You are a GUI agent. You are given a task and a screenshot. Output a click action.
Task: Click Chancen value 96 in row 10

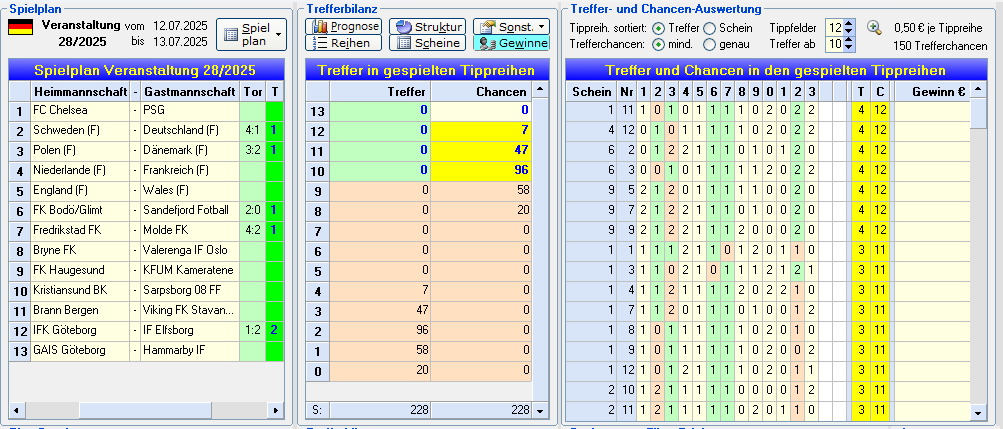pyautogui.click(x=482, y=171)
